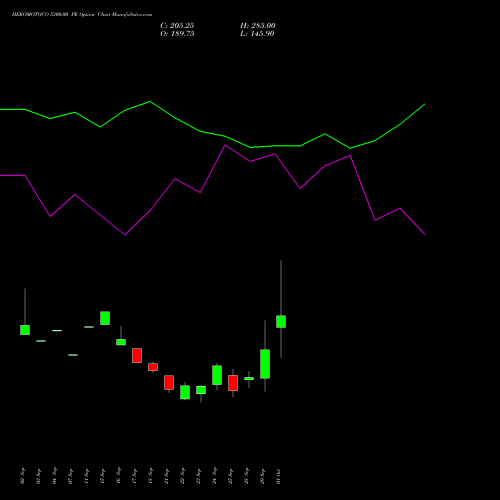This screenshot has height=500, width=500.
Task: Click the open price value O: 189.75
Action: (177, 34)
